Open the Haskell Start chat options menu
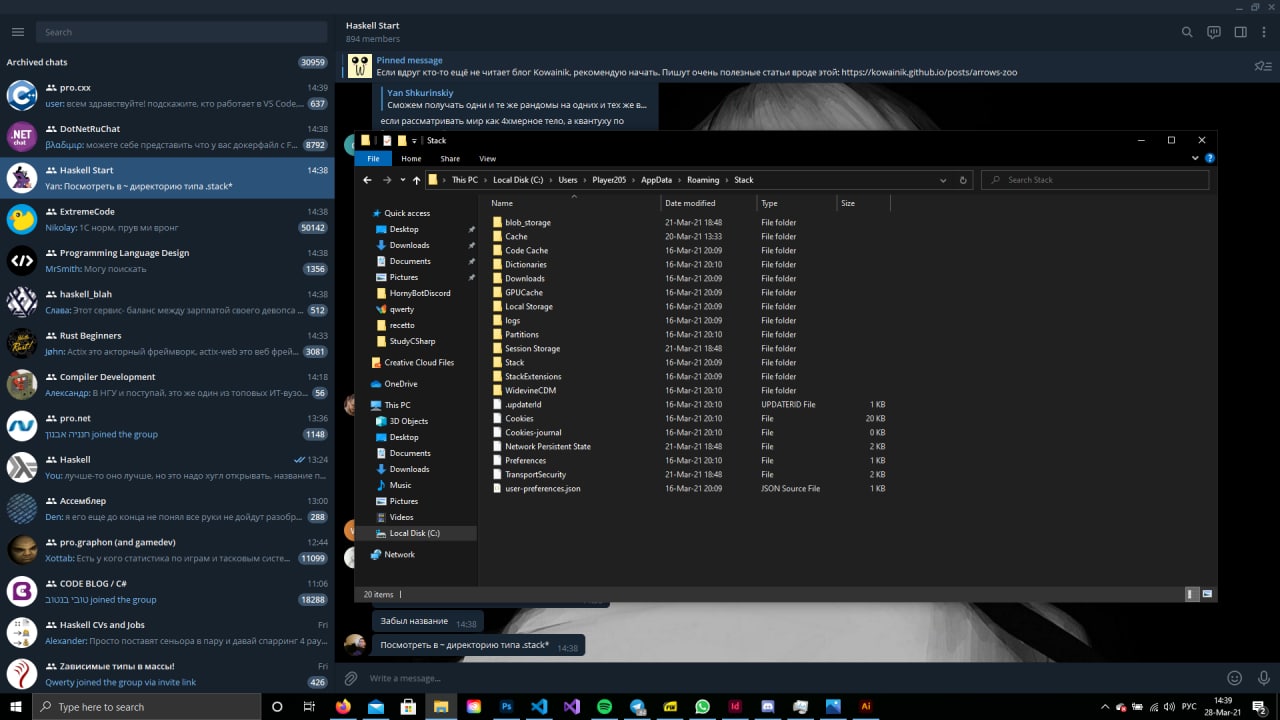Viewport: 1280px width, 720px height. [1266, 32]
